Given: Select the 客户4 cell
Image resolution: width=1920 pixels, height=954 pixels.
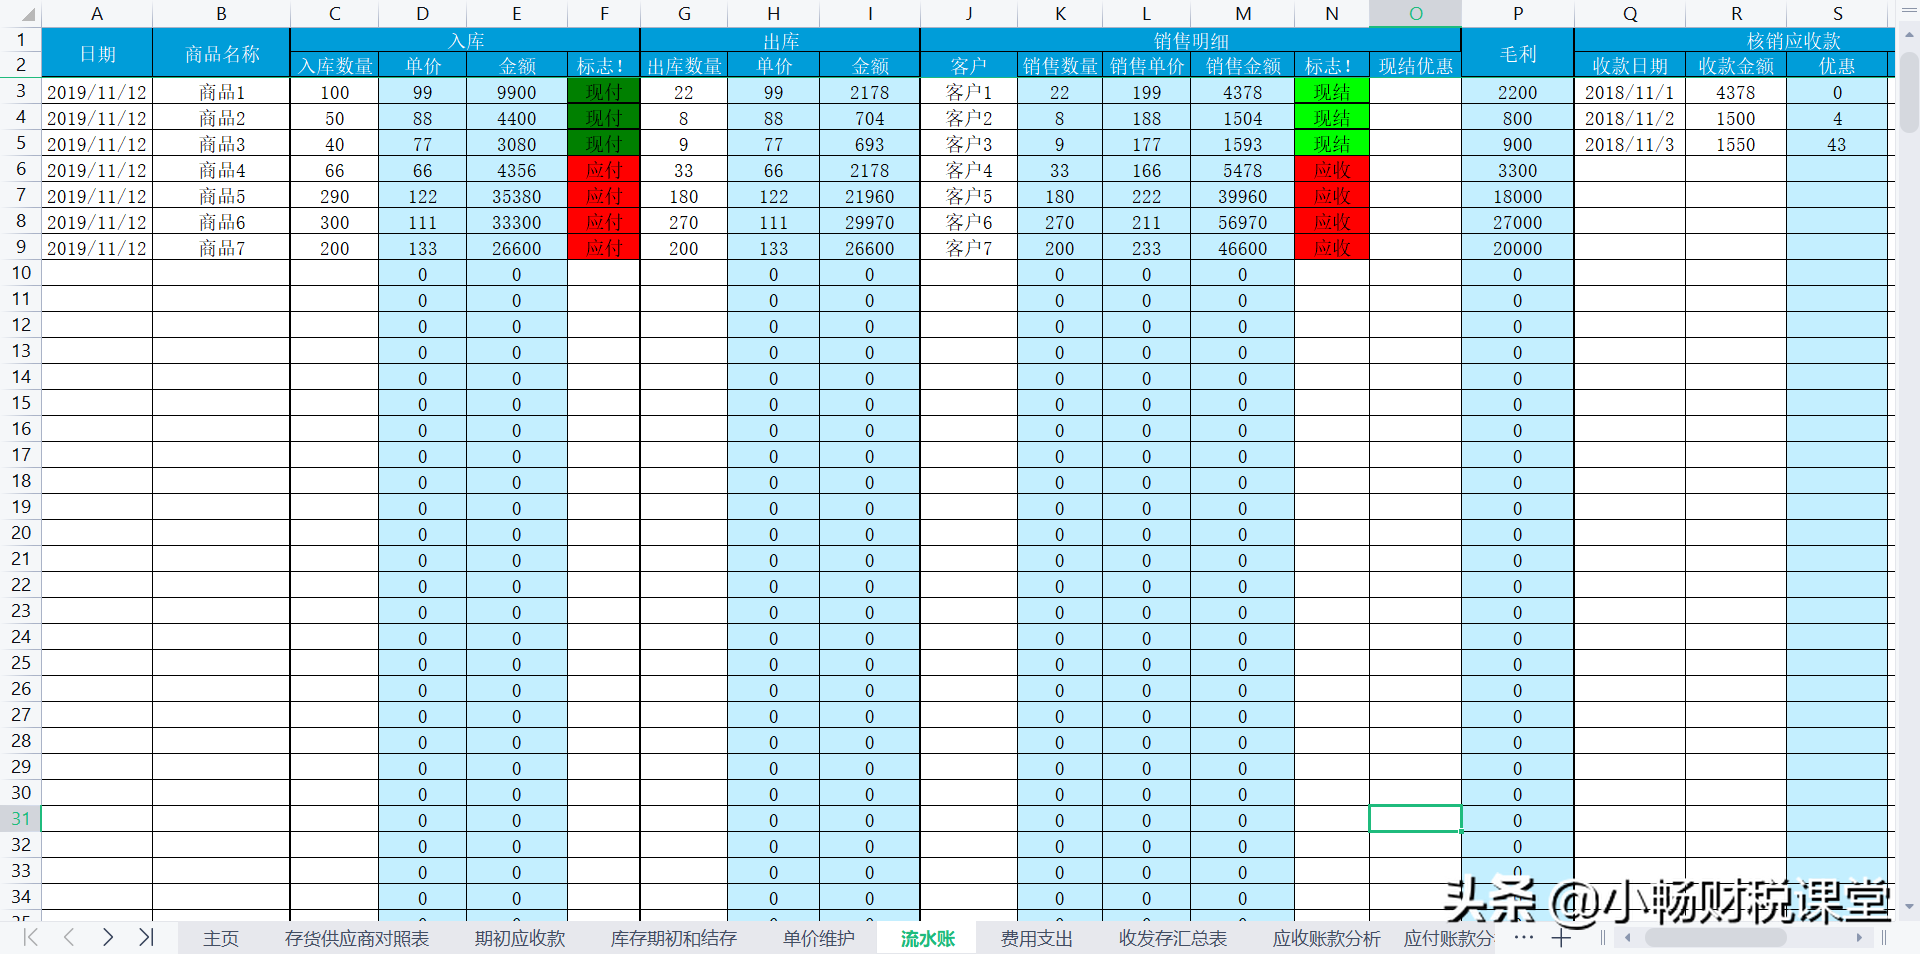Looking at the screenshot, I should click(969, 170).
